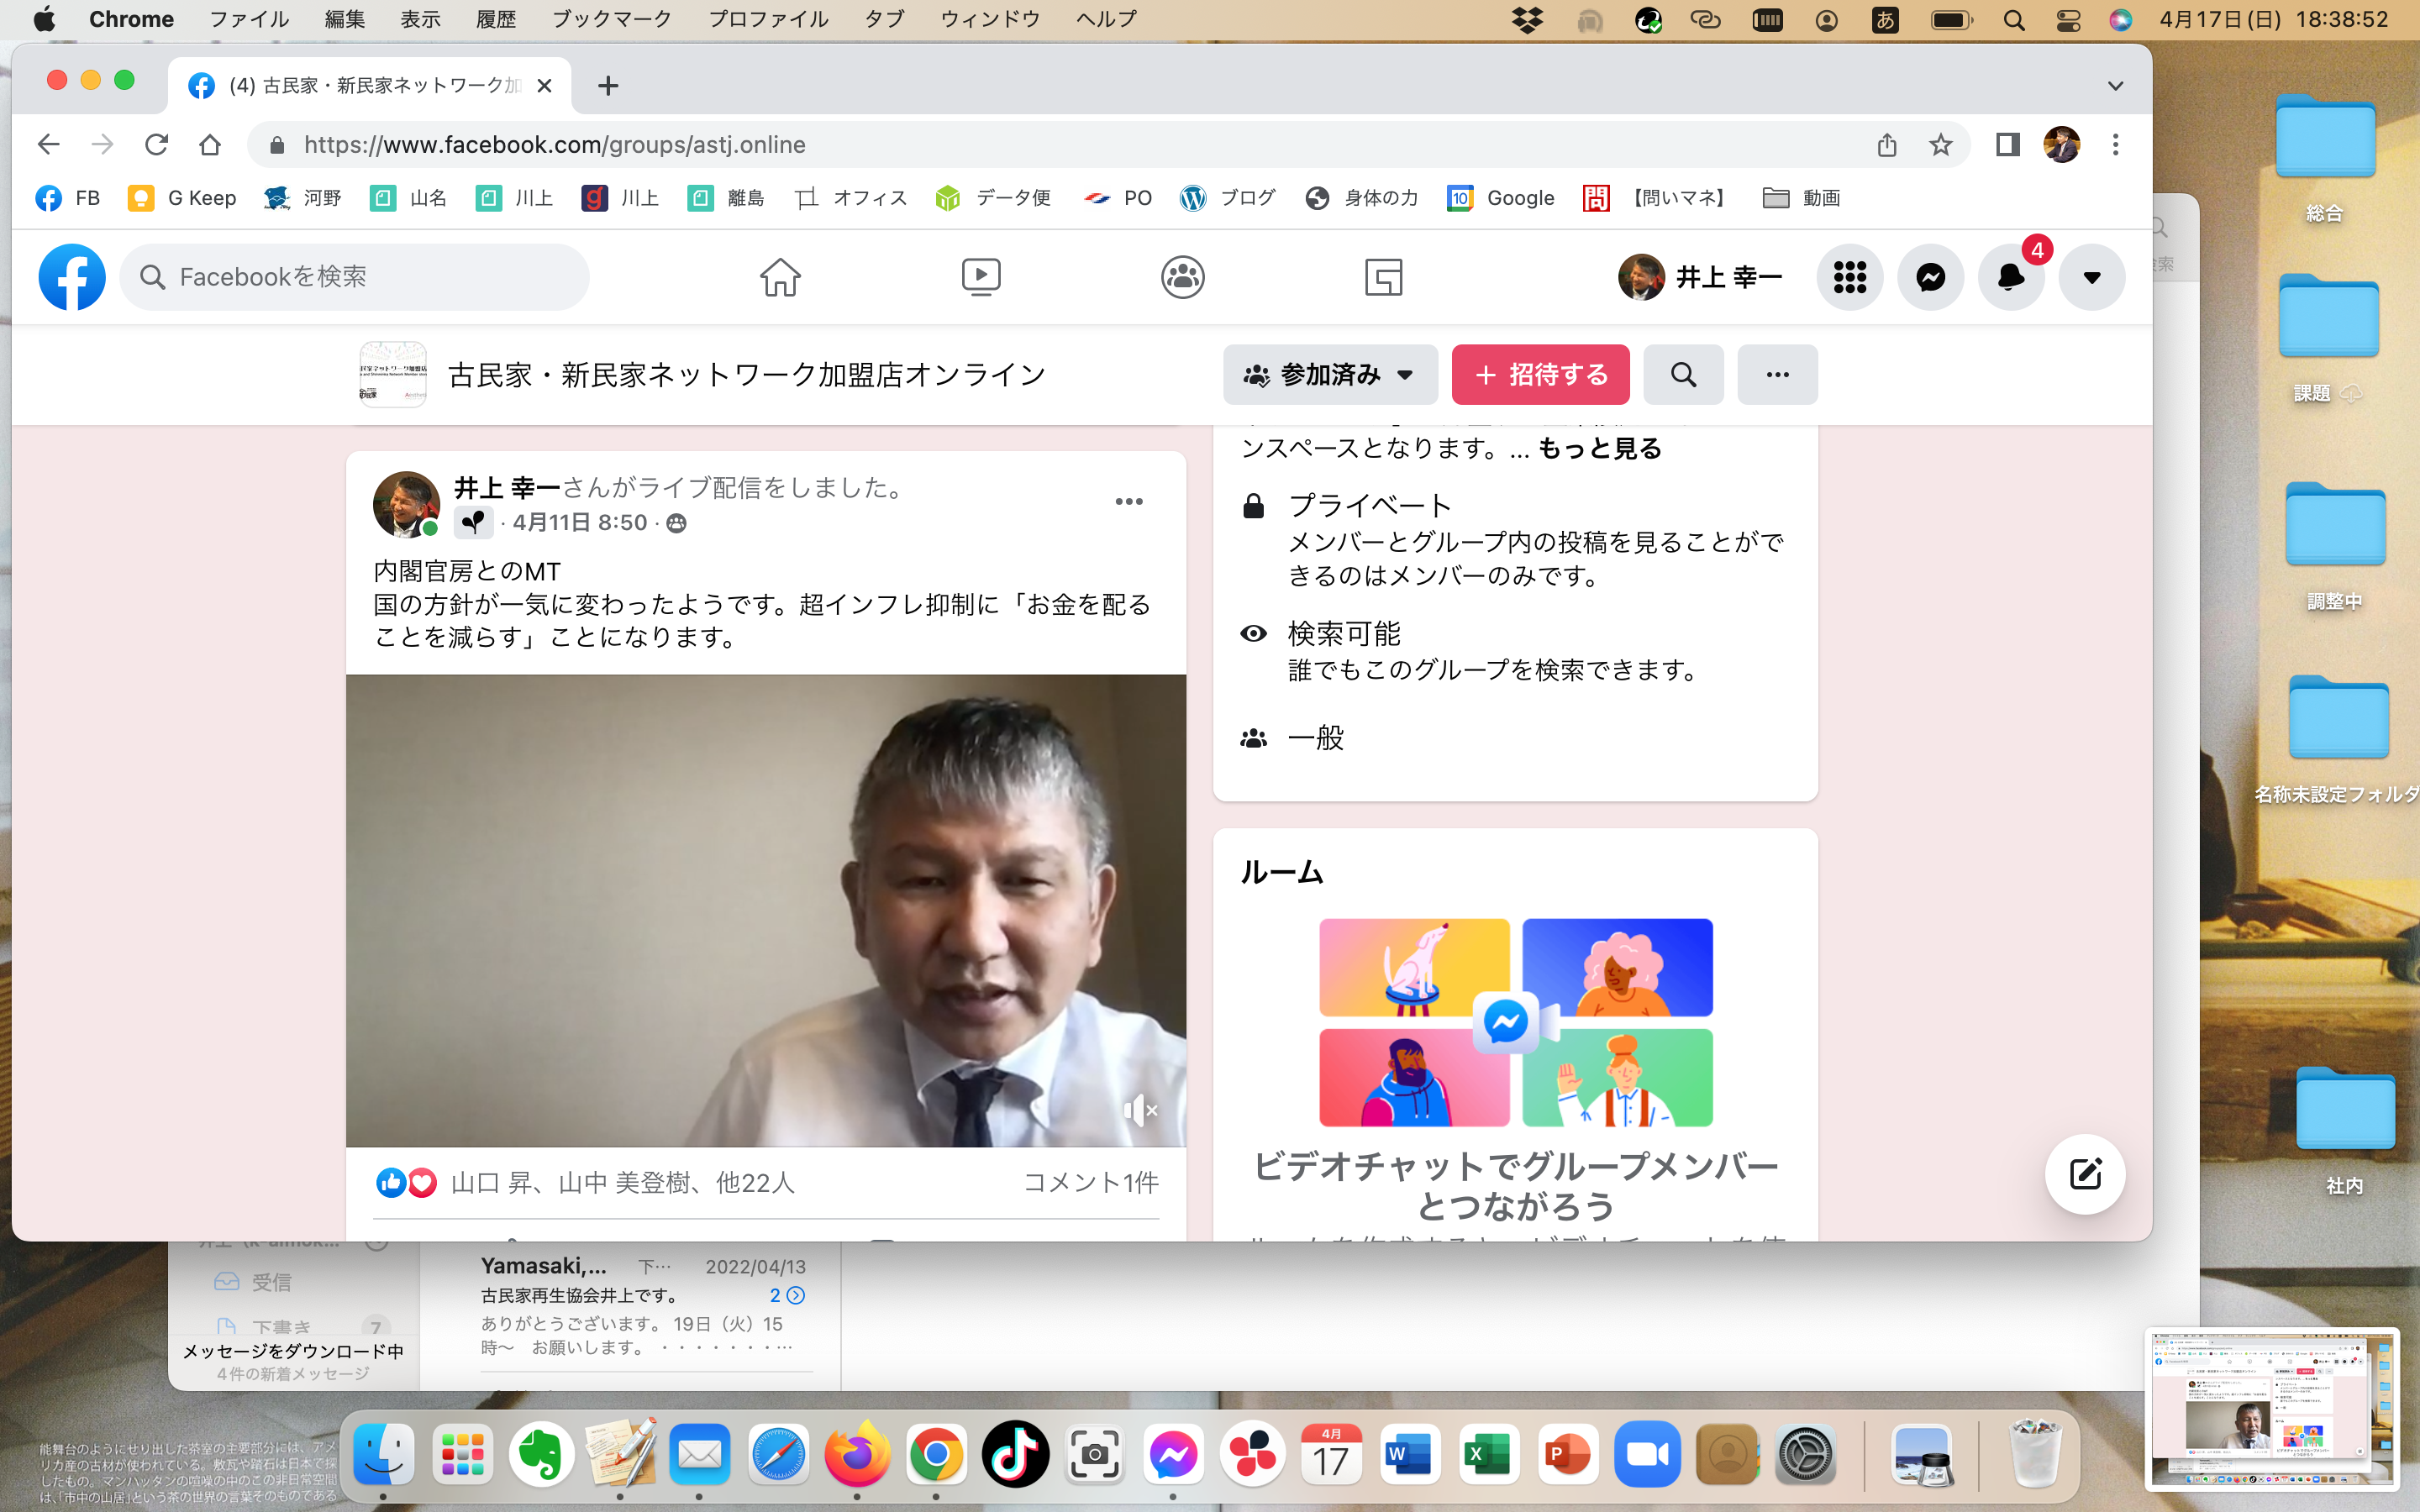Viewport: 2420px width, 1512px height.
Task: Open the ブックマーク menu in menu bar
Action: 612,19
